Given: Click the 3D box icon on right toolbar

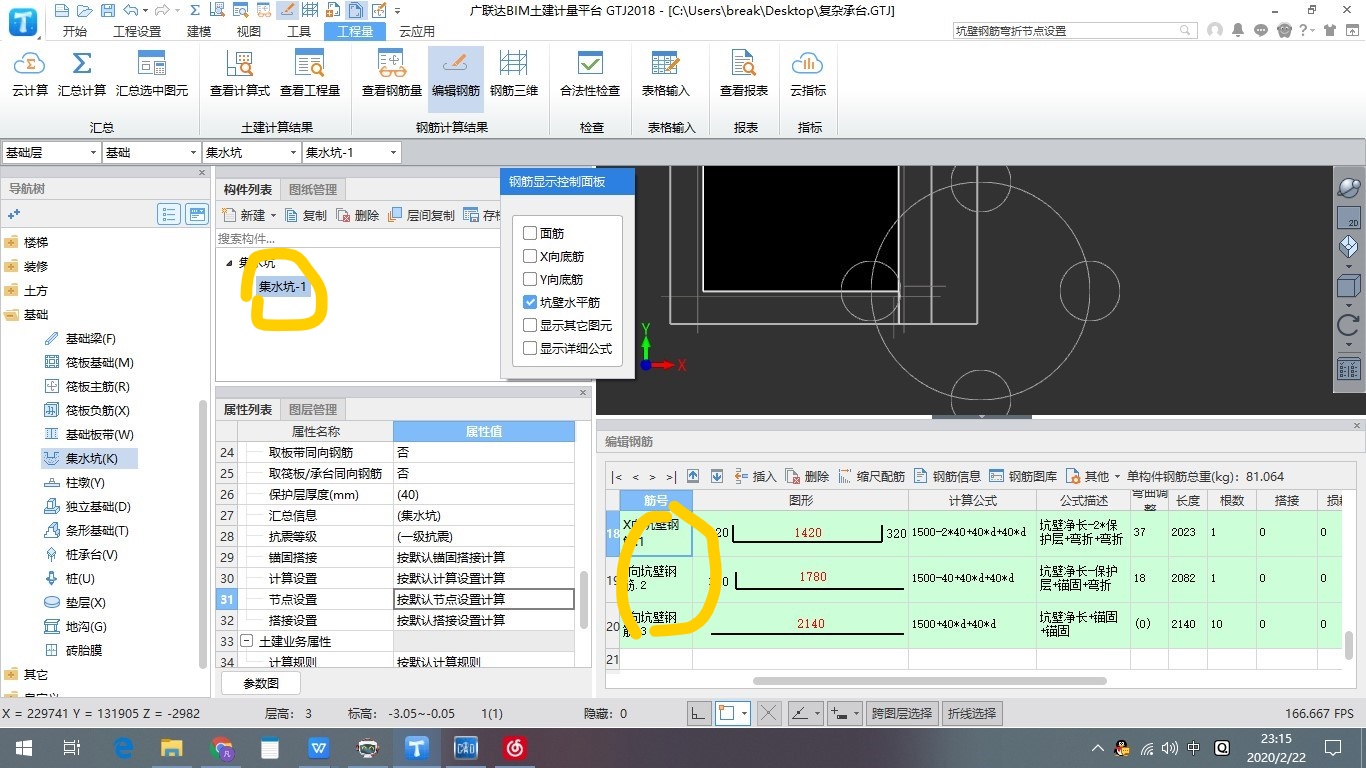Looking at the screenshot, I should click(x=1348, y=286).
